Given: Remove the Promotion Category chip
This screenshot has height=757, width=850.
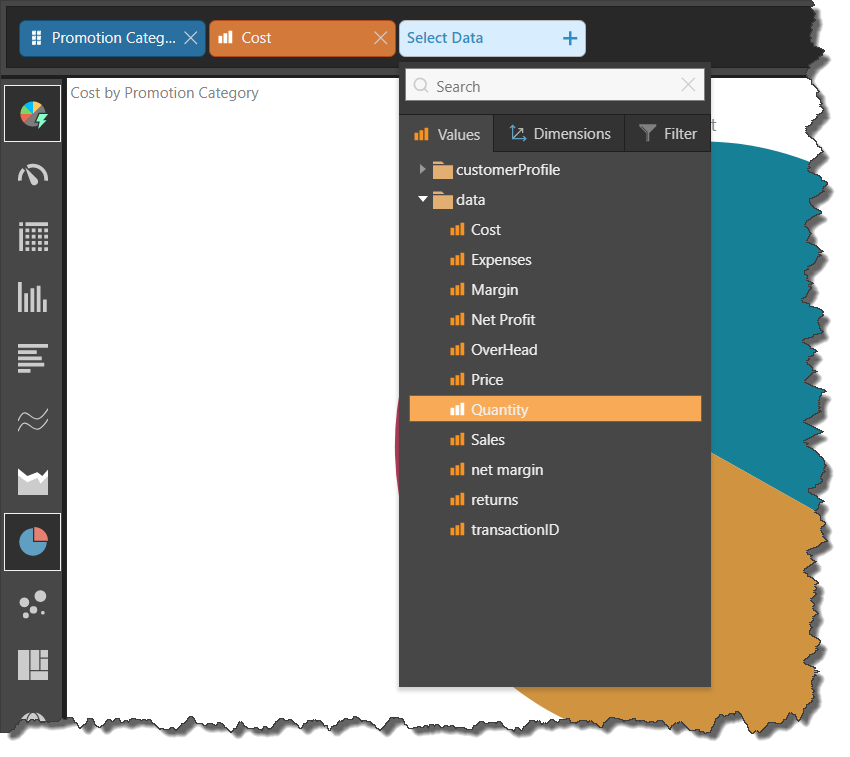Looking at the screenshot, I should [190, 38].
